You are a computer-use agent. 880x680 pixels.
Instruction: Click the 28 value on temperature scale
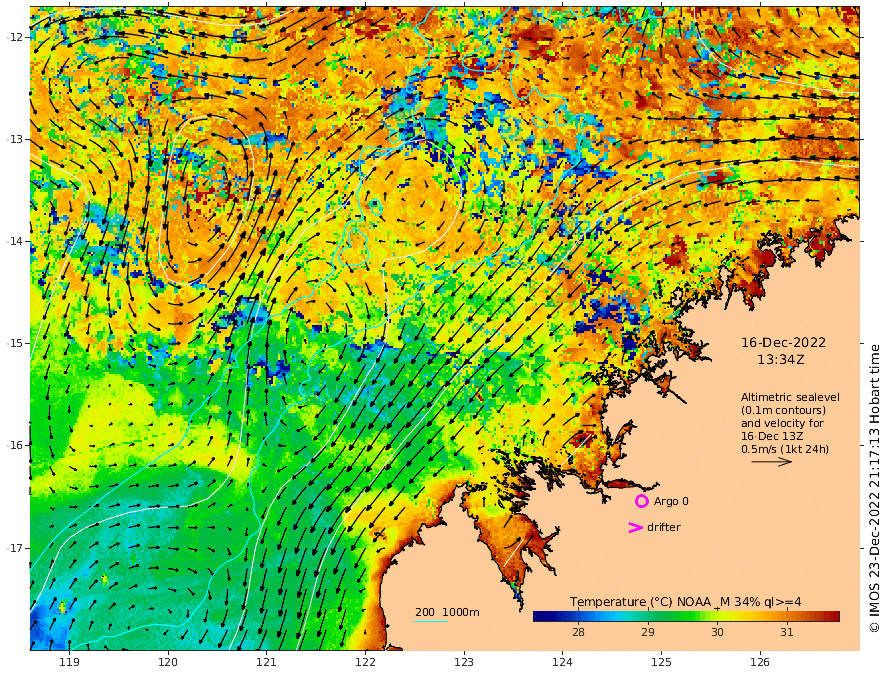578,632
